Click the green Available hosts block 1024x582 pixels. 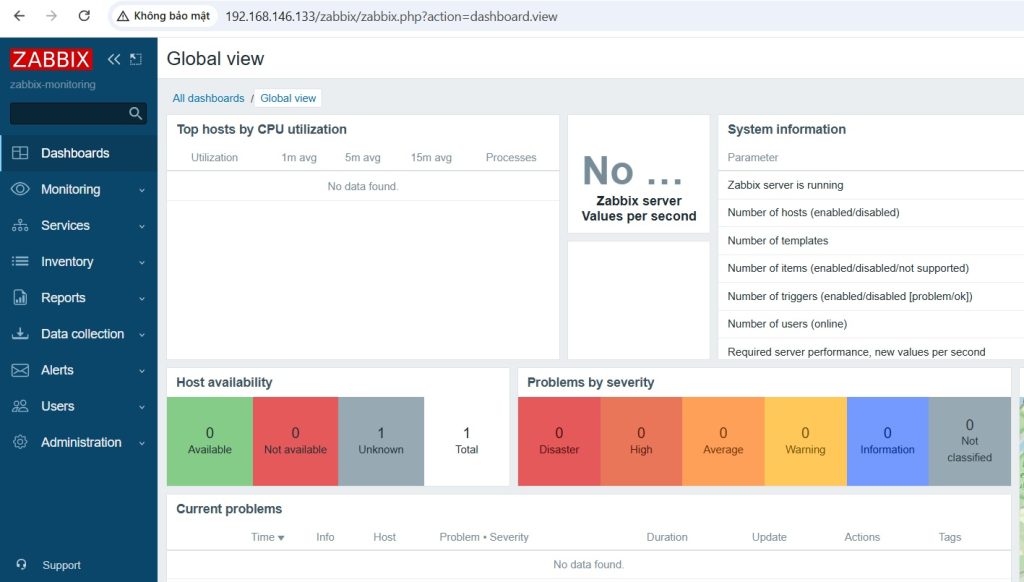(209, 440)
